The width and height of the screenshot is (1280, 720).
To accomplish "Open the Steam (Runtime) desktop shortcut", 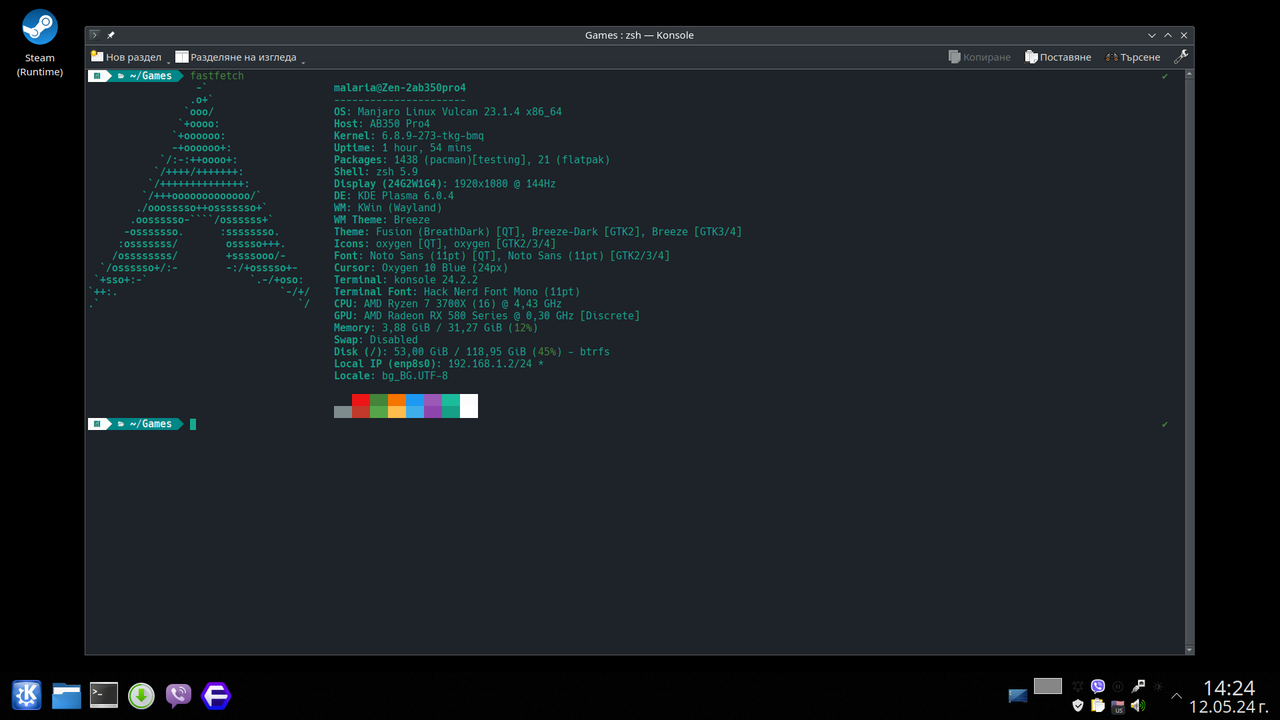I will (40, 43).
